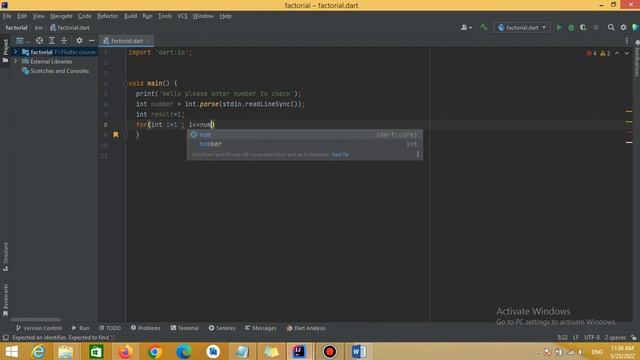The image size is (640, 360).
Task: Run factorial.dart with the green play icon
Action: (x=559, y=28)
